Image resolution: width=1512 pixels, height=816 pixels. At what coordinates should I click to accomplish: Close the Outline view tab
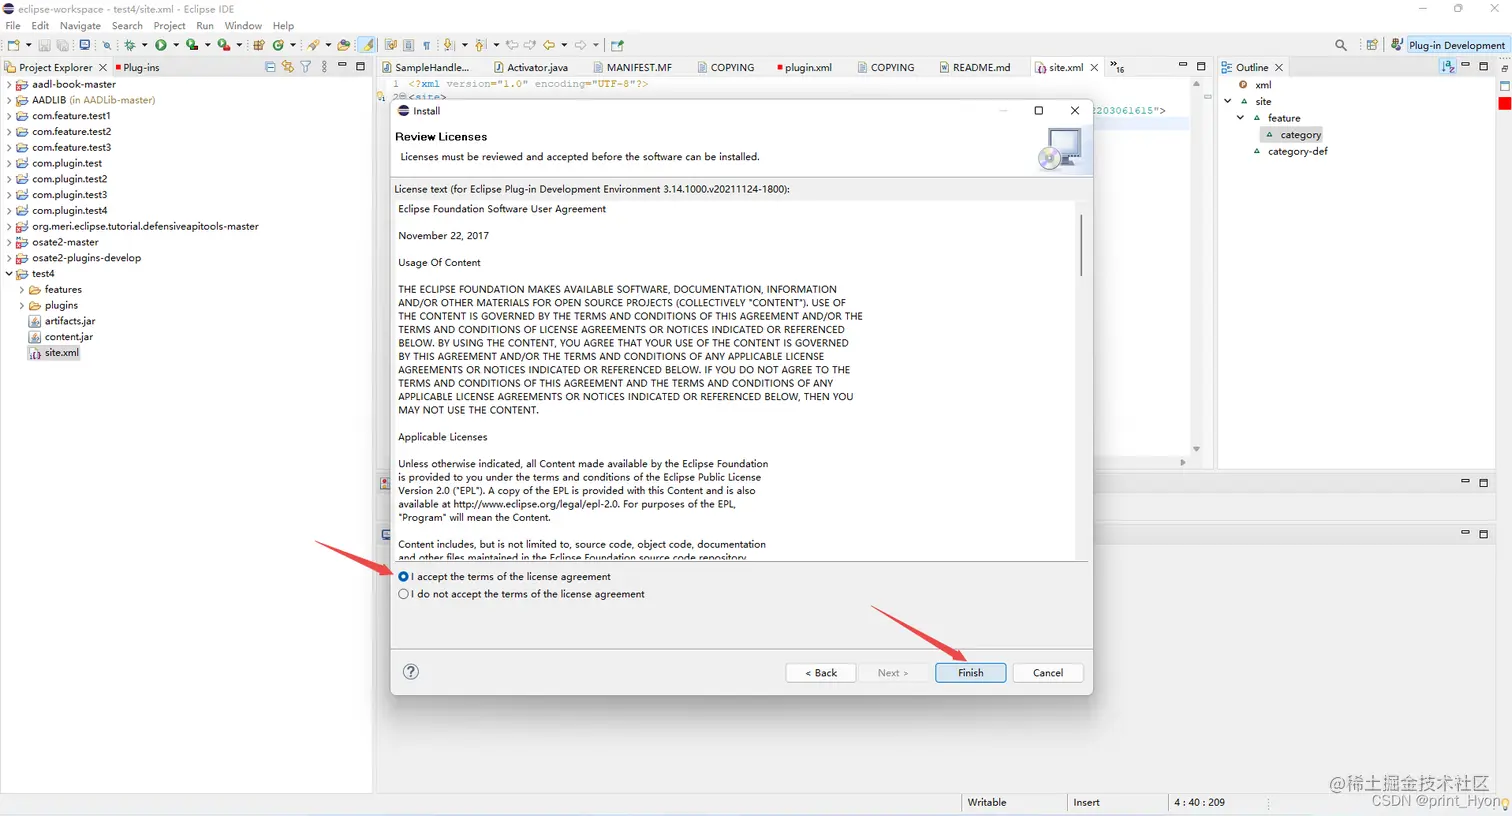click(x=1279, y=68)
